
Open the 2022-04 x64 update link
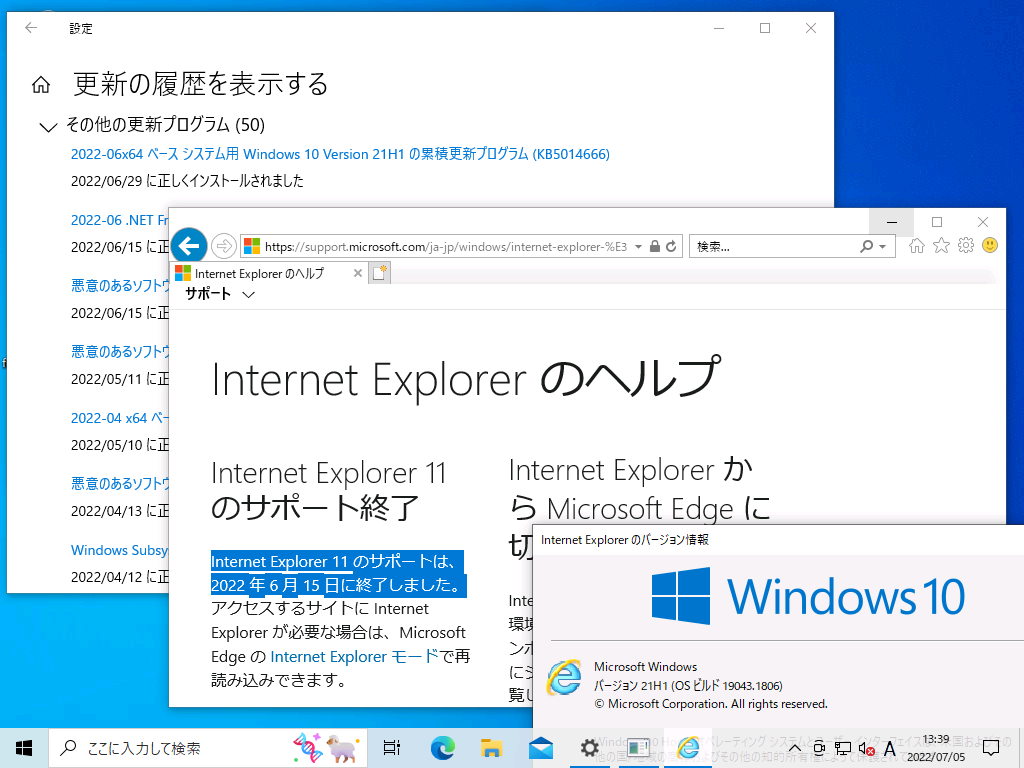120,418
